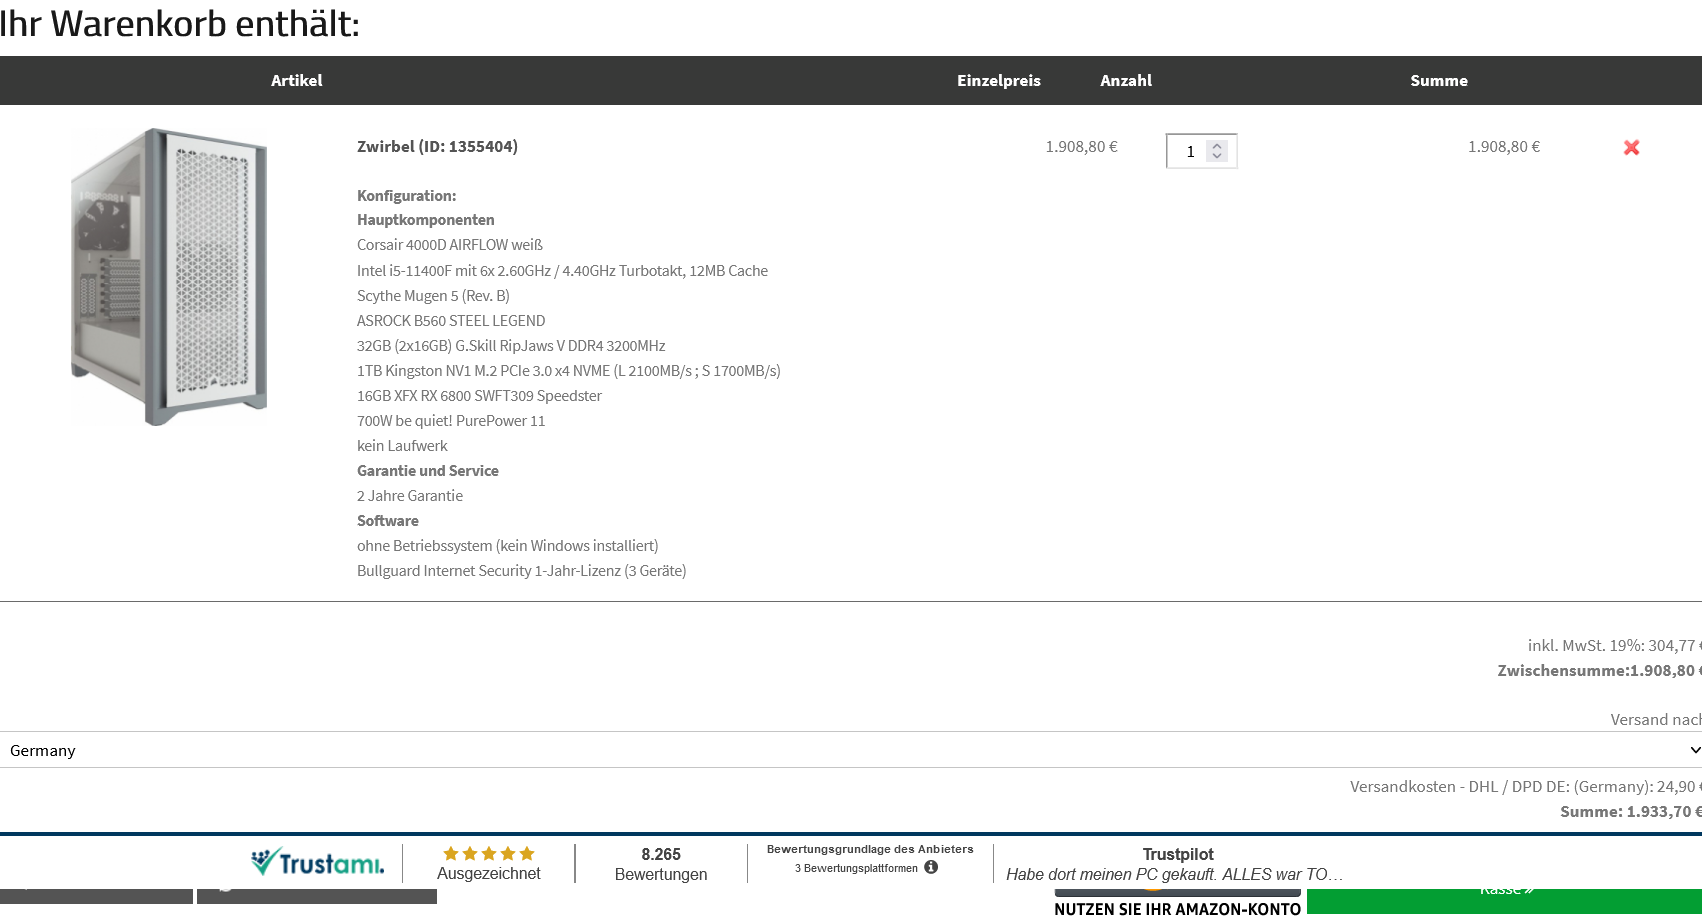Select the Scythe Mugen 5 (Rev. B) line
The width and height of the screenshot is (1702, 921).
point(433,296)
